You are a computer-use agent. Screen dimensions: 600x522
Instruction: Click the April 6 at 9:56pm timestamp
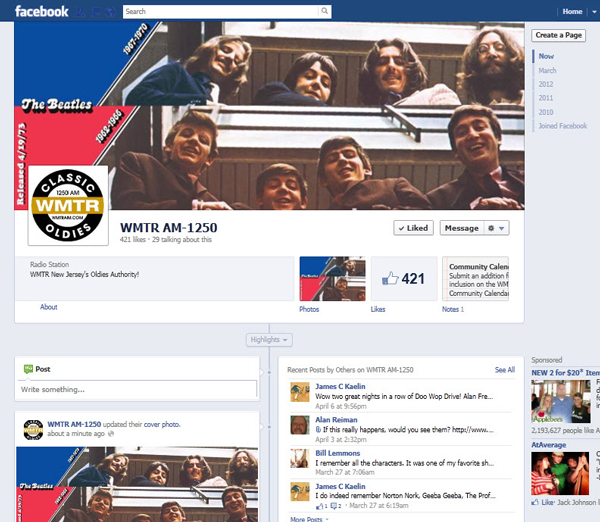click(341, 406)
